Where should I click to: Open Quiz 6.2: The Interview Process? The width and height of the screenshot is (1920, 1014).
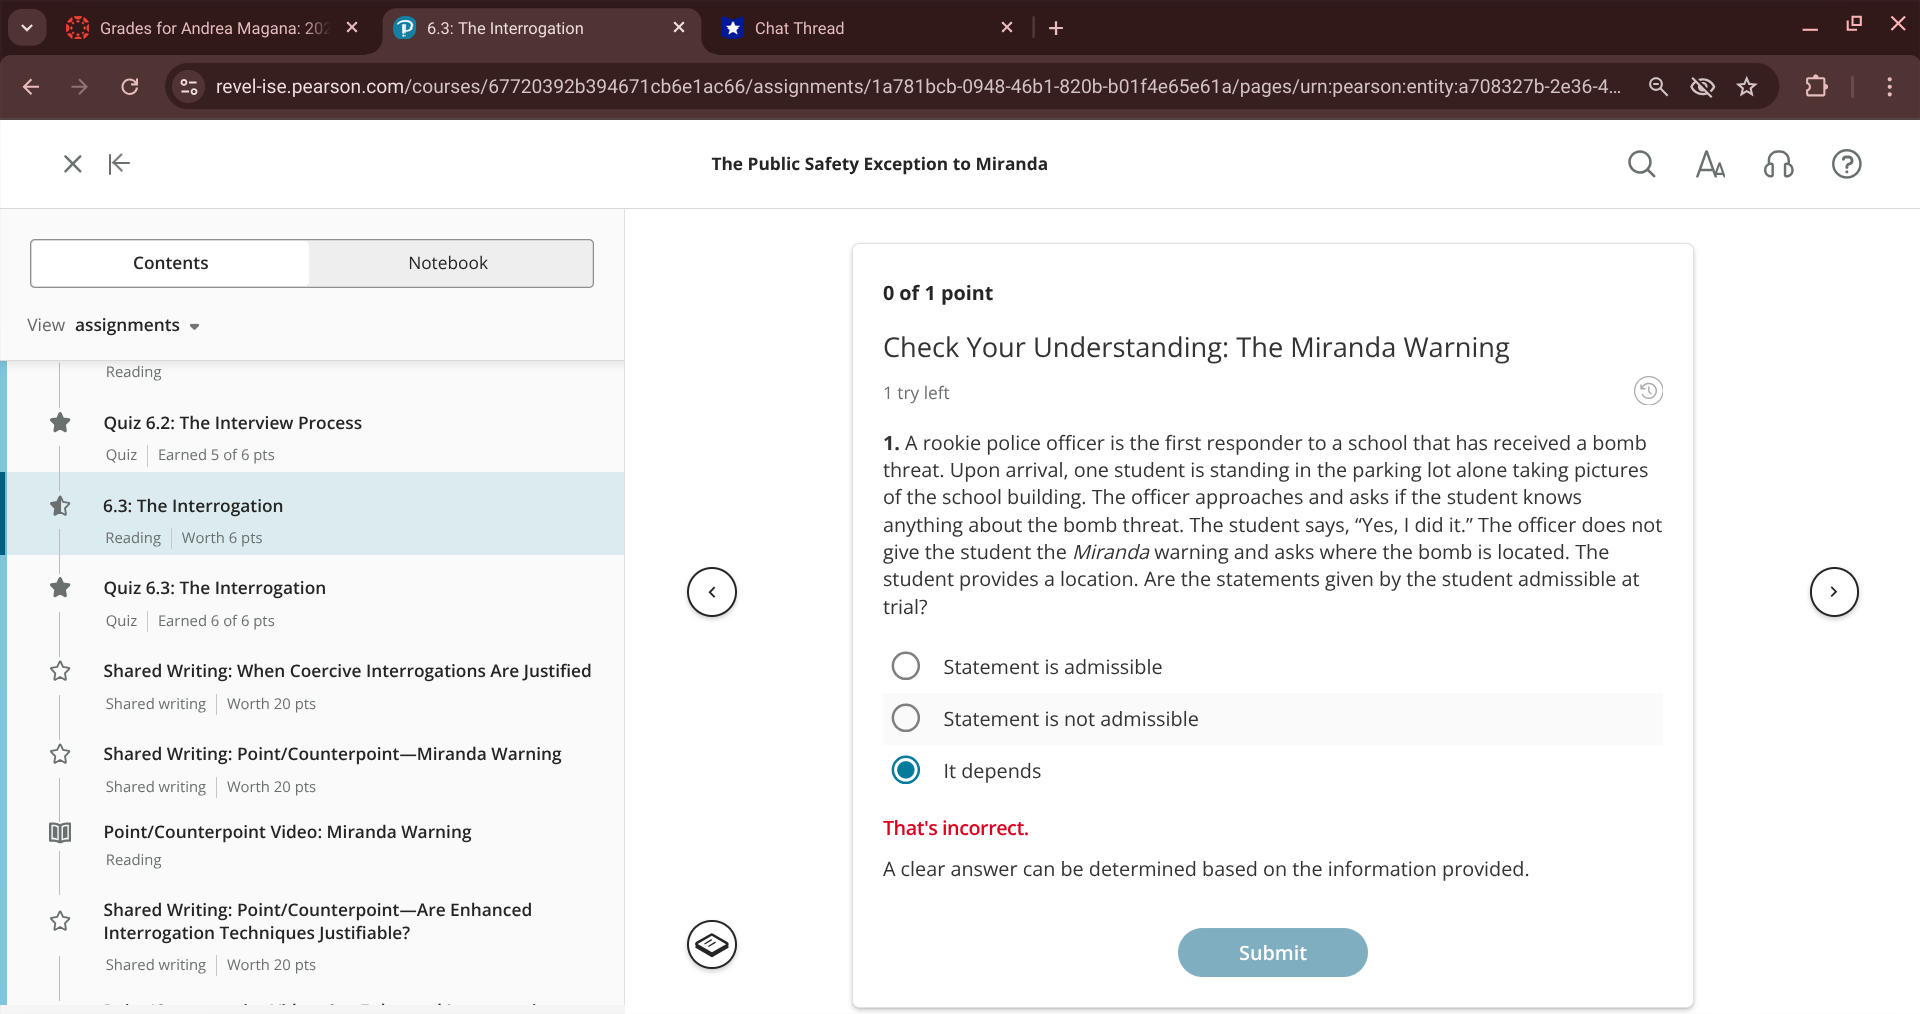pyautogui.click(x=233, y=423)
